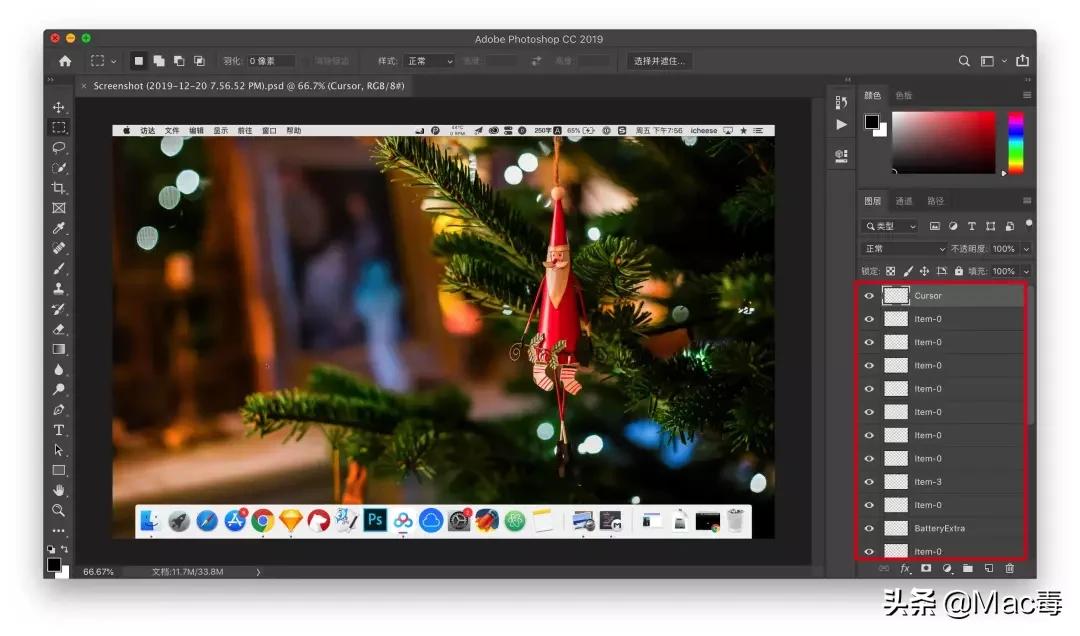Viewport: 1080px width, 636px height.
Task: Expand the layer filter type dropdown (类型)
Action: click(891, 227)
